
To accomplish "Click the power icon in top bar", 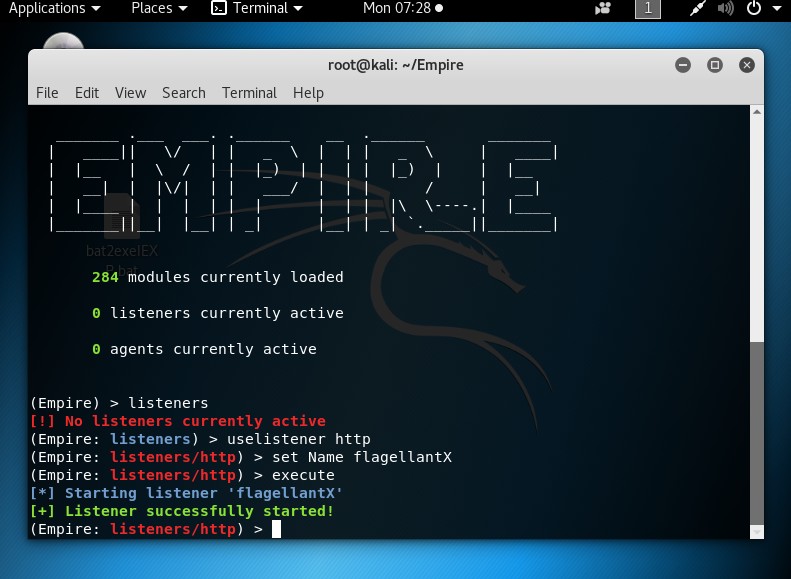I will (x=754, y=8).
